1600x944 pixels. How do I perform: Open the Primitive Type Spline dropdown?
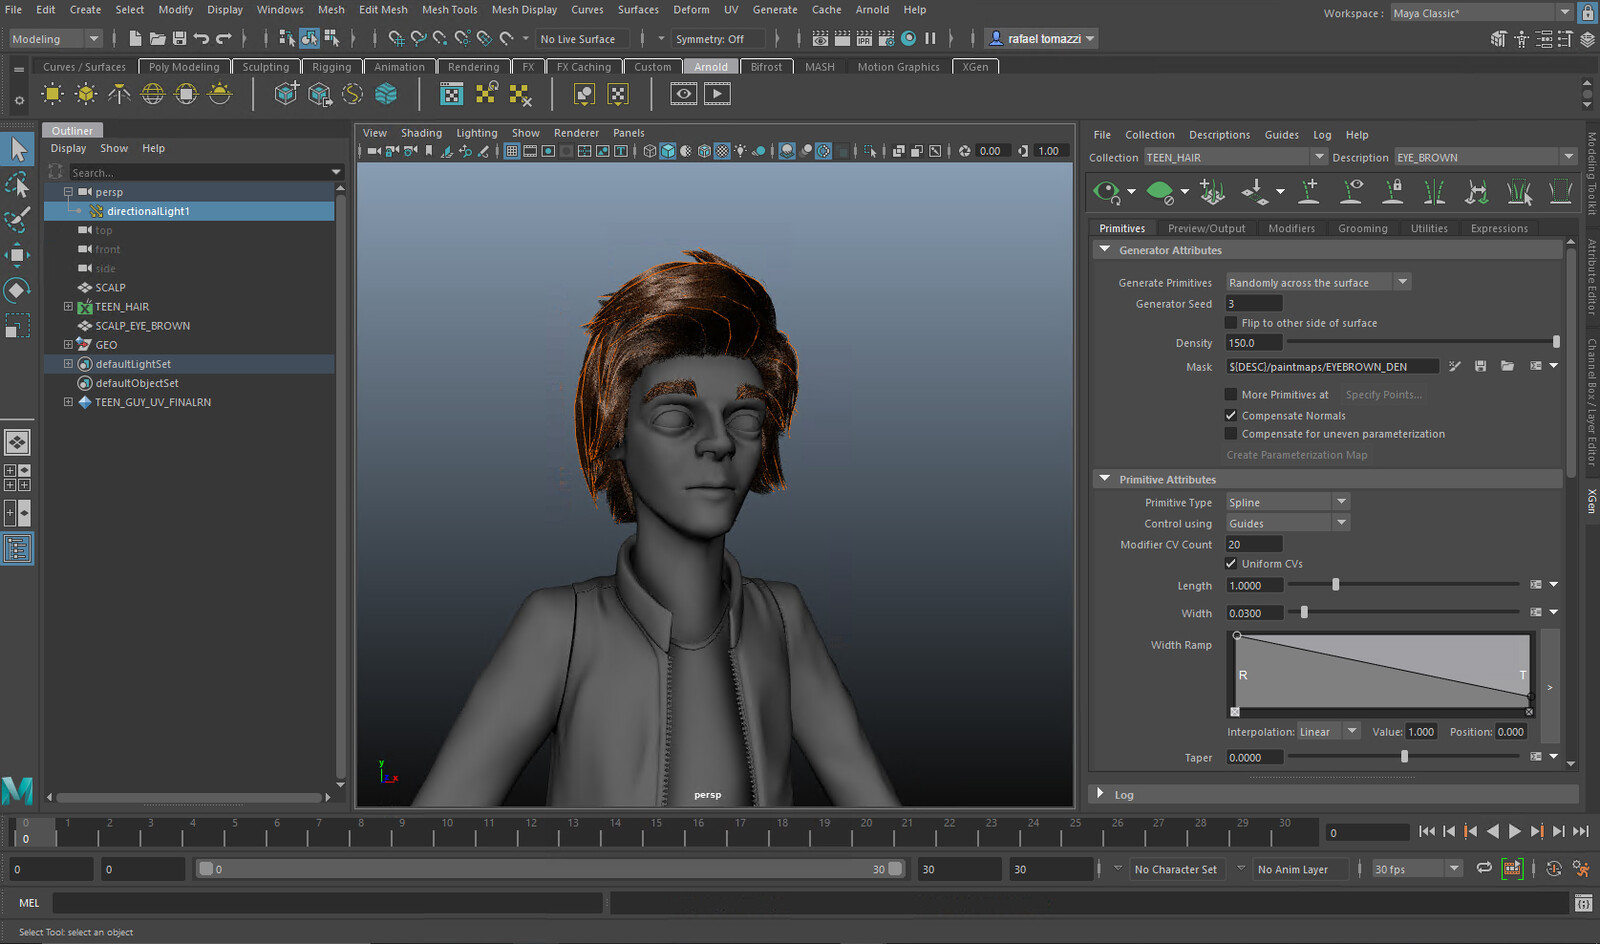click(1288, 503)
